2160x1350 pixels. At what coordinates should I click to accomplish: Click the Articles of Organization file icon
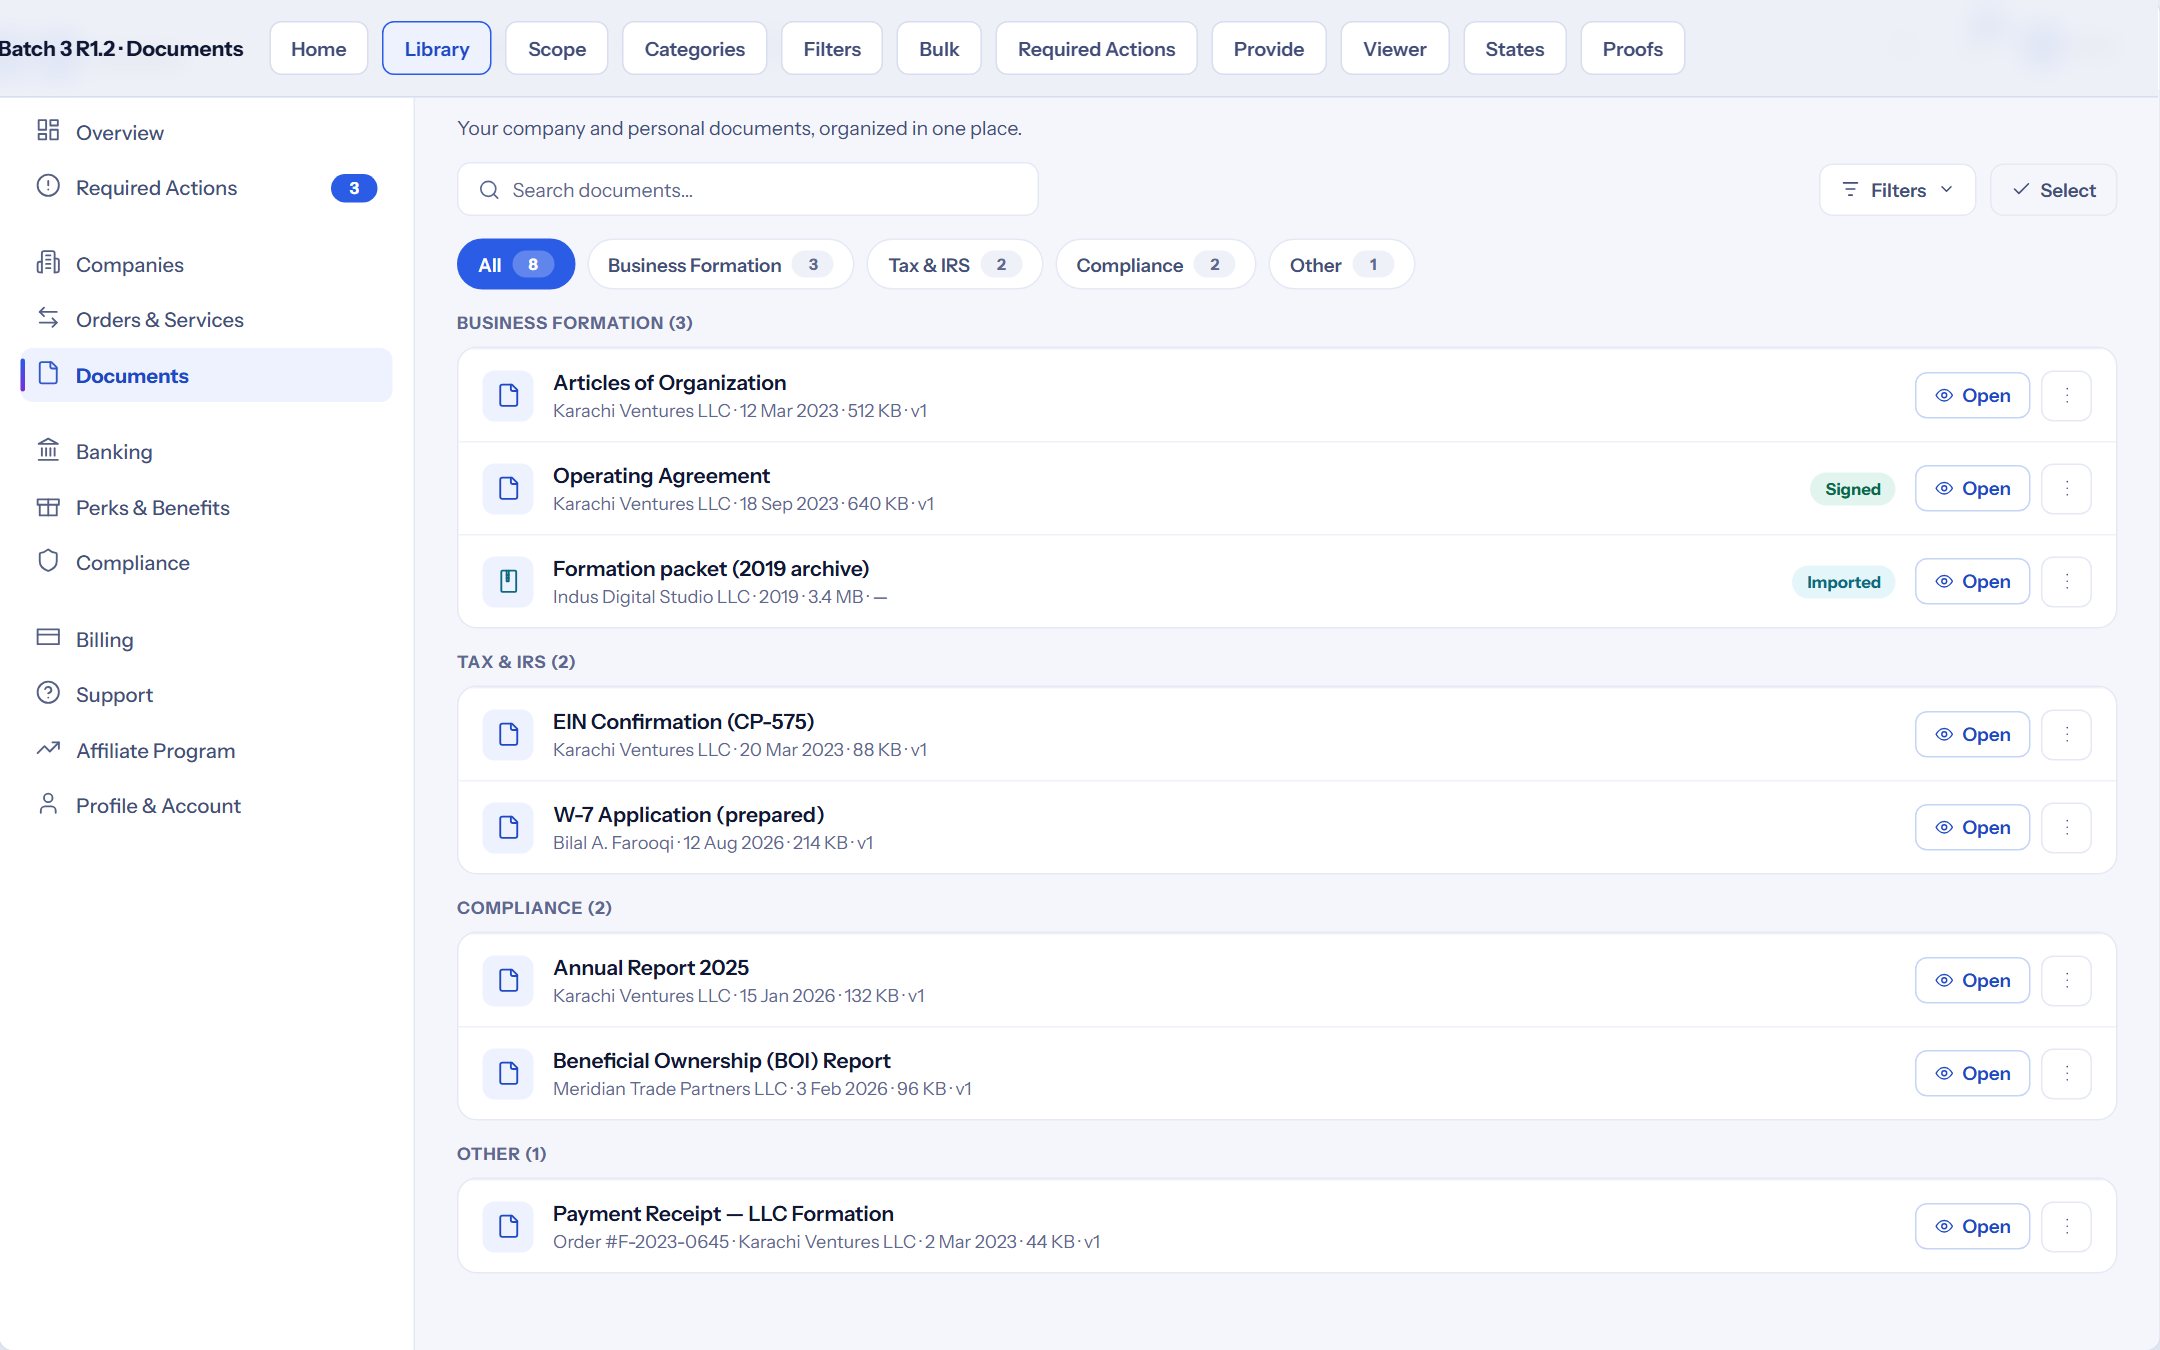[x=508, y=396]
